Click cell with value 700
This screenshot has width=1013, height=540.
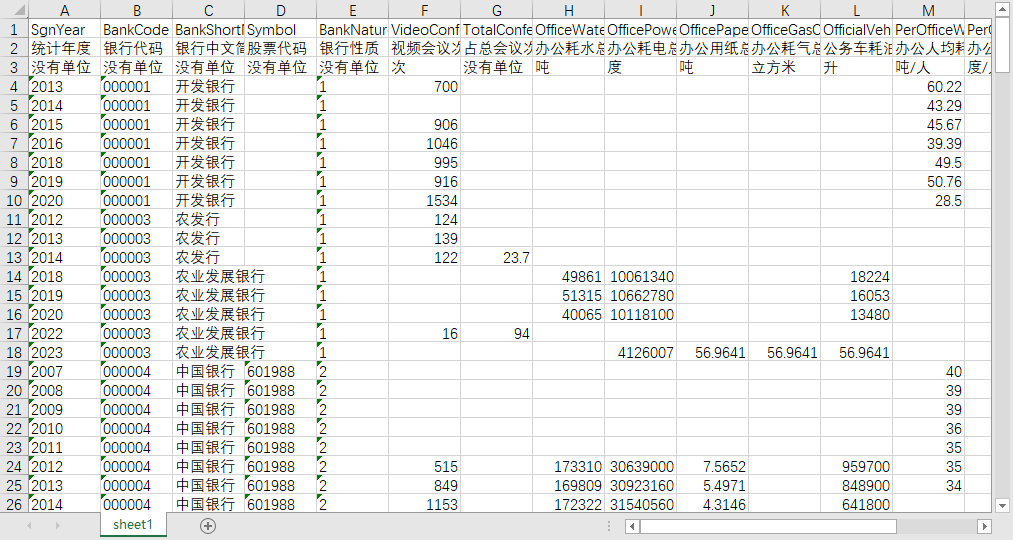[424, 86]
